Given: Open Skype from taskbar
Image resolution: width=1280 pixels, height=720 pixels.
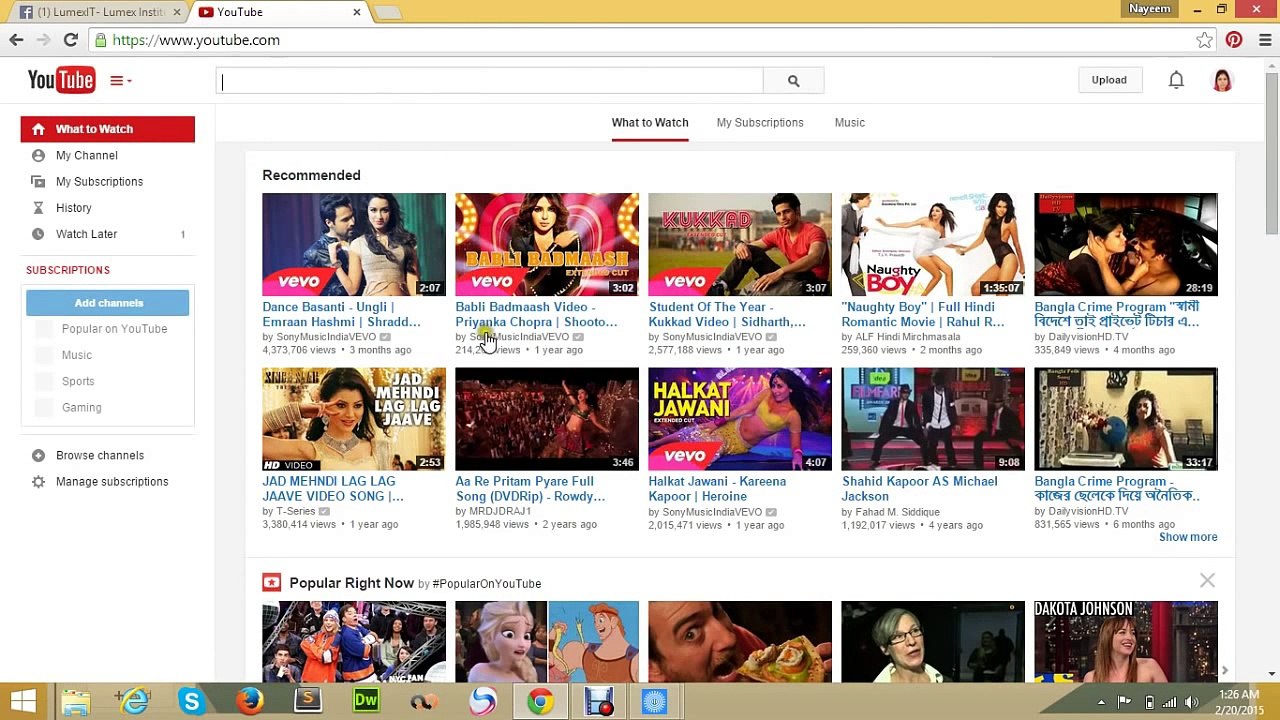Looking at the screenshot, I should (x=191, y=702).
